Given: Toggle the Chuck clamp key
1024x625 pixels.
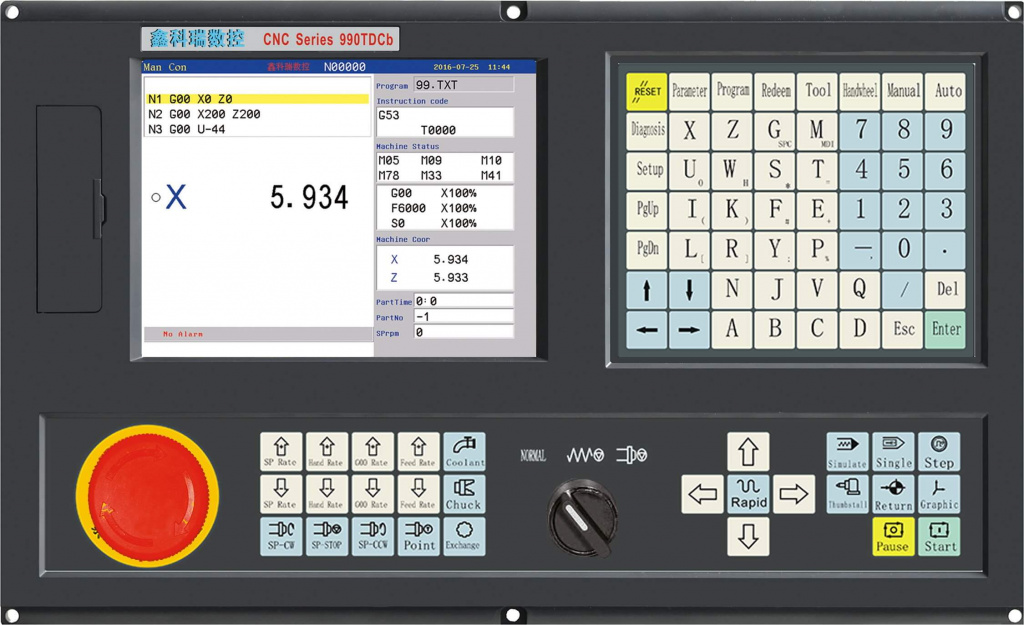Looking at the screenshot, I should click(464, 494).
